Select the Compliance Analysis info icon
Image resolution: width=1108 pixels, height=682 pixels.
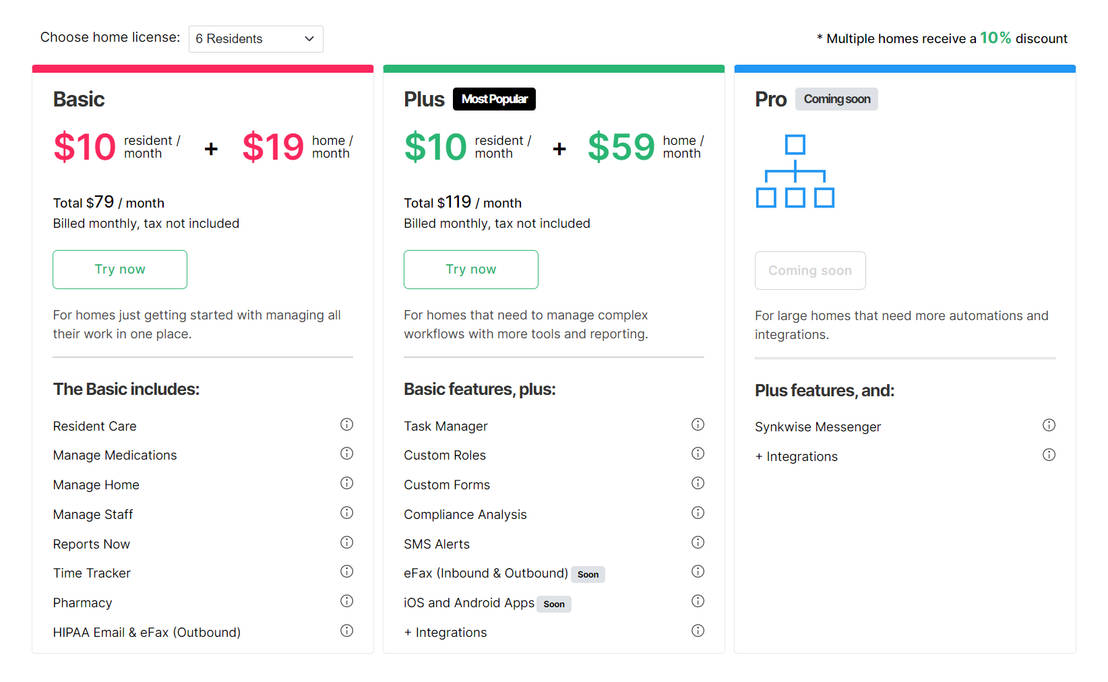point(697,512)
